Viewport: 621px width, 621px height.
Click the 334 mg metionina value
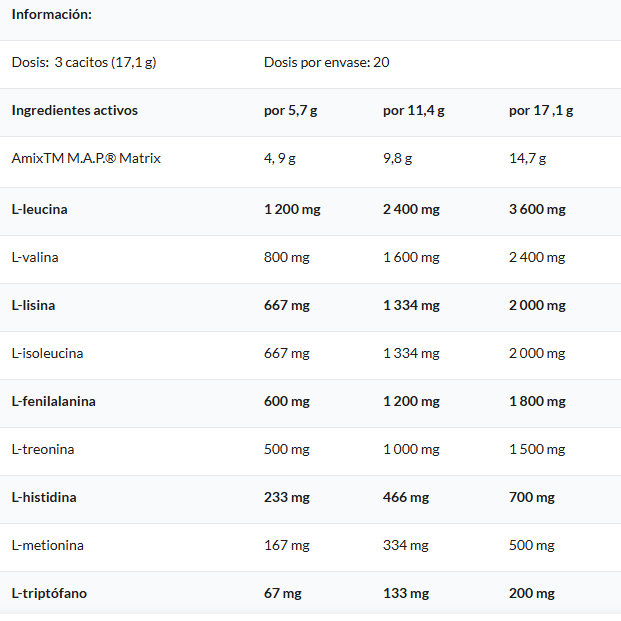pos(406,545)
